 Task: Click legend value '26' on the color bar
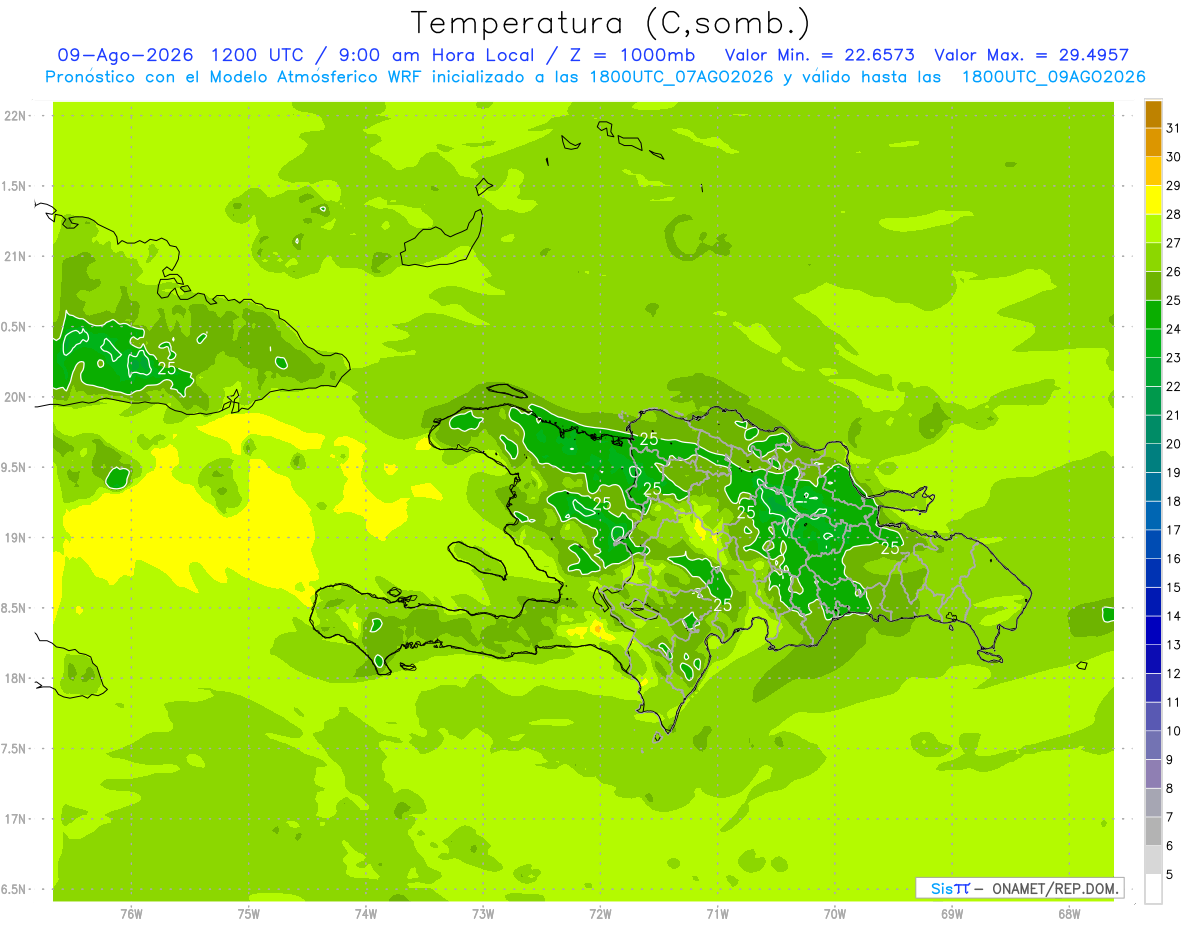pyautogui.click(x=1174, y=271)
